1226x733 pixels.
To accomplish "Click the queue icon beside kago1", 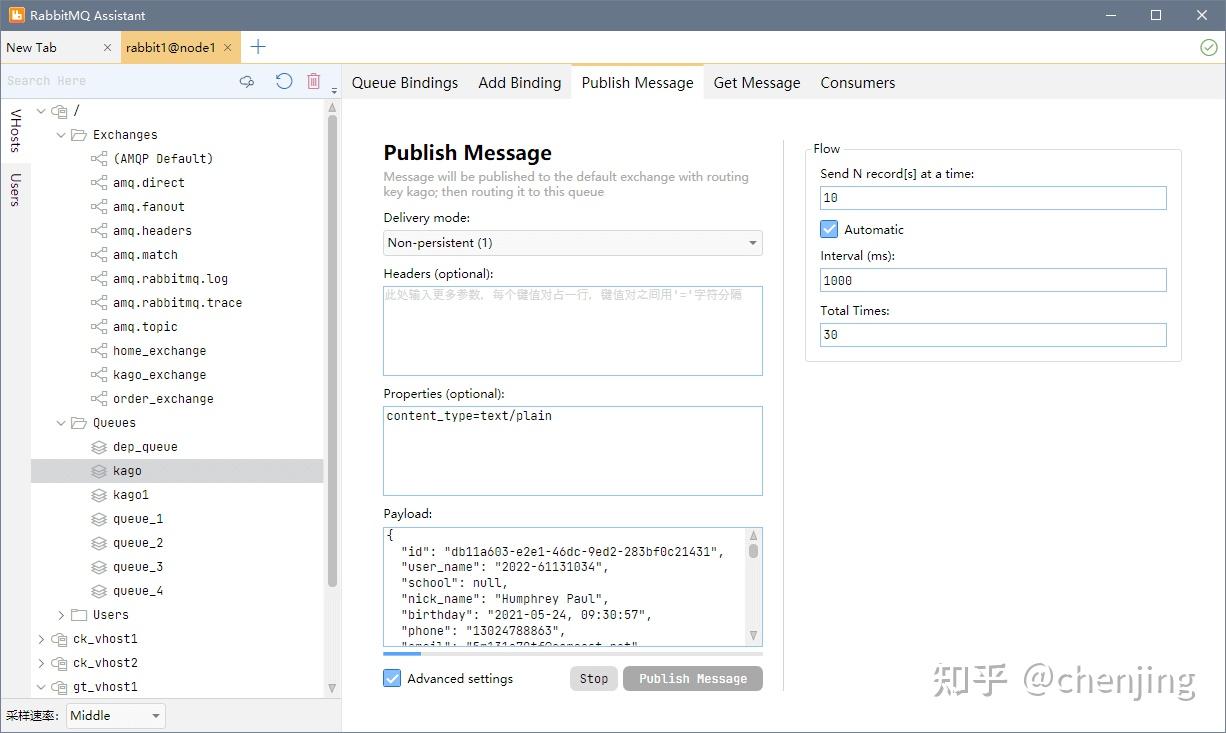I will [x=98, y=495].
